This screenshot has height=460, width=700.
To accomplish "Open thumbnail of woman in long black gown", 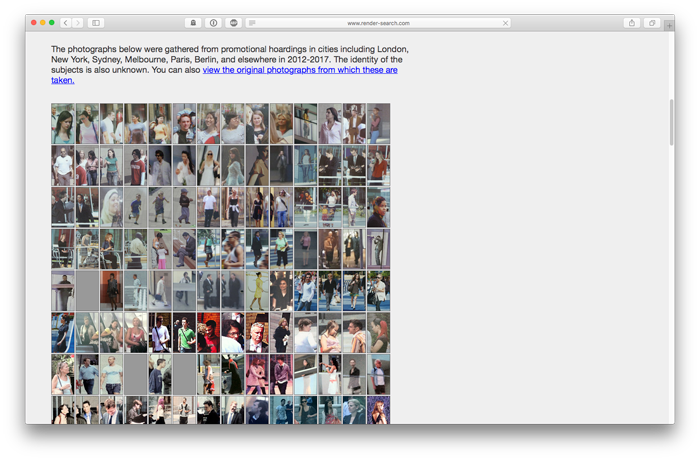I will pos(233,375).
